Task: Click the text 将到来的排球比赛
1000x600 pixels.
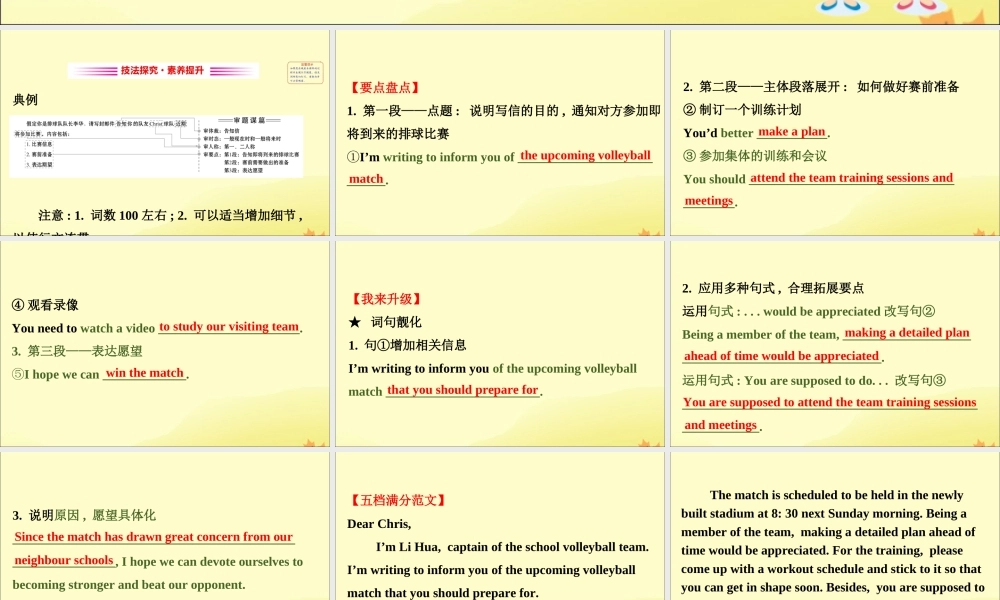Action: click(x=398, y=134)
